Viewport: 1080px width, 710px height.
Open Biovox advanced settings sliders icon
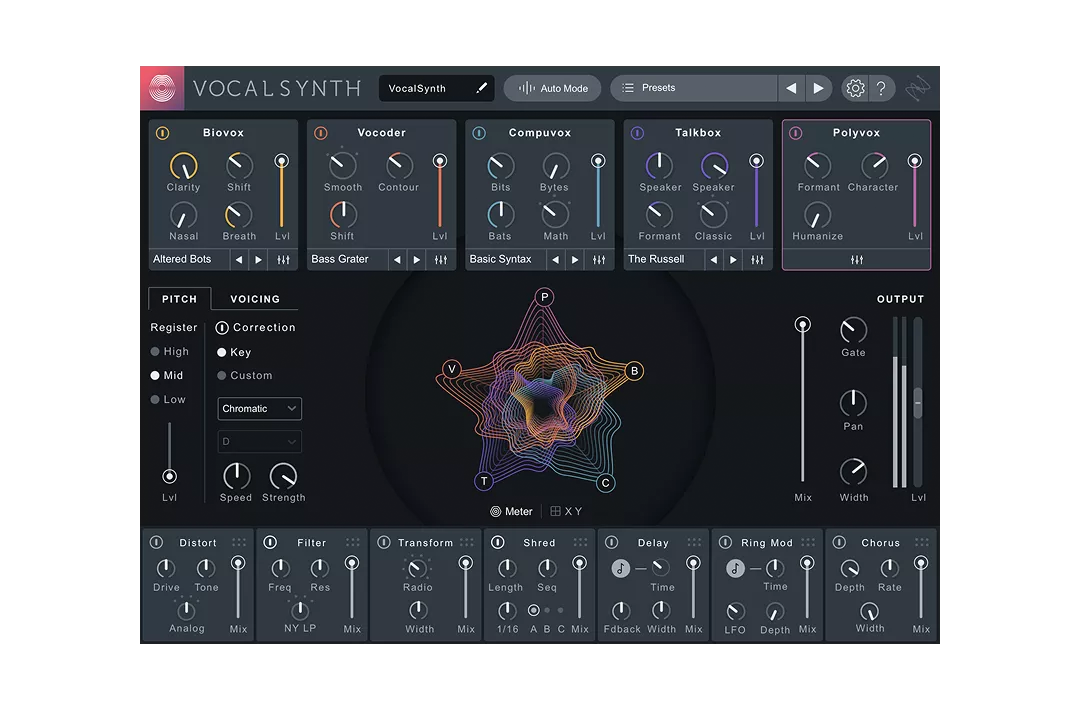(283, 260)
